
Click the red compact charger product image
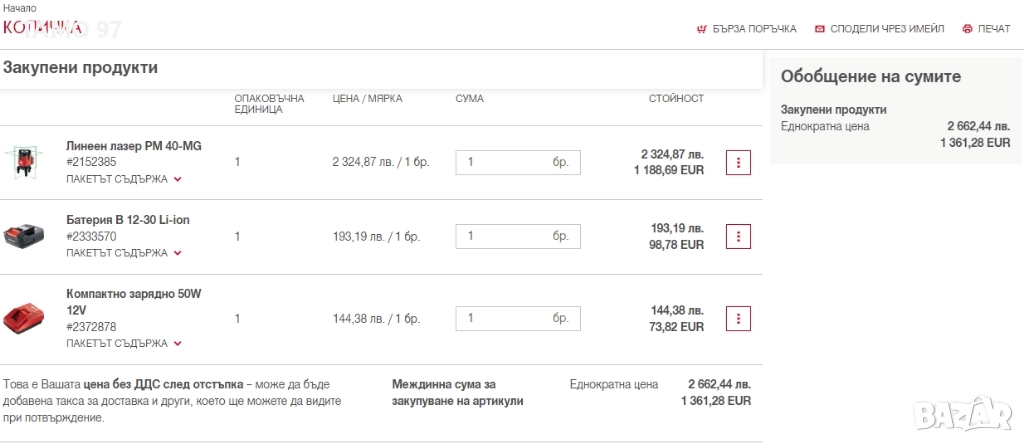[x=24, y=319]
